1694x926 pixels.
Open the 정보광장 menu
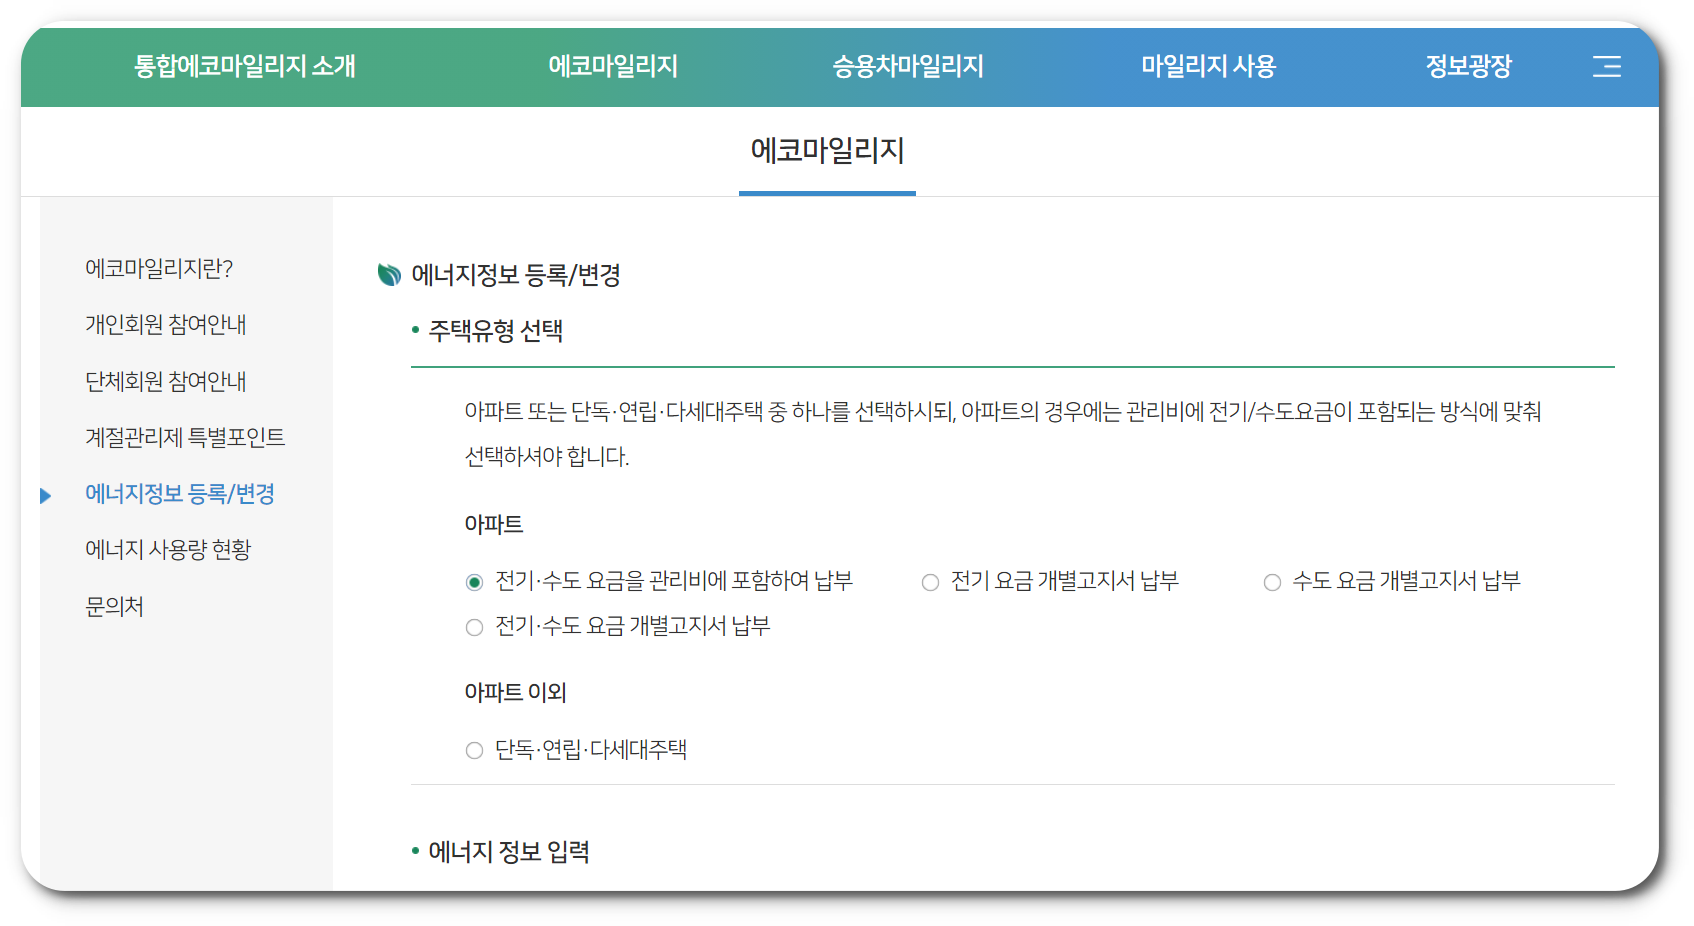pyautogui.click(x=1469, y=66)
